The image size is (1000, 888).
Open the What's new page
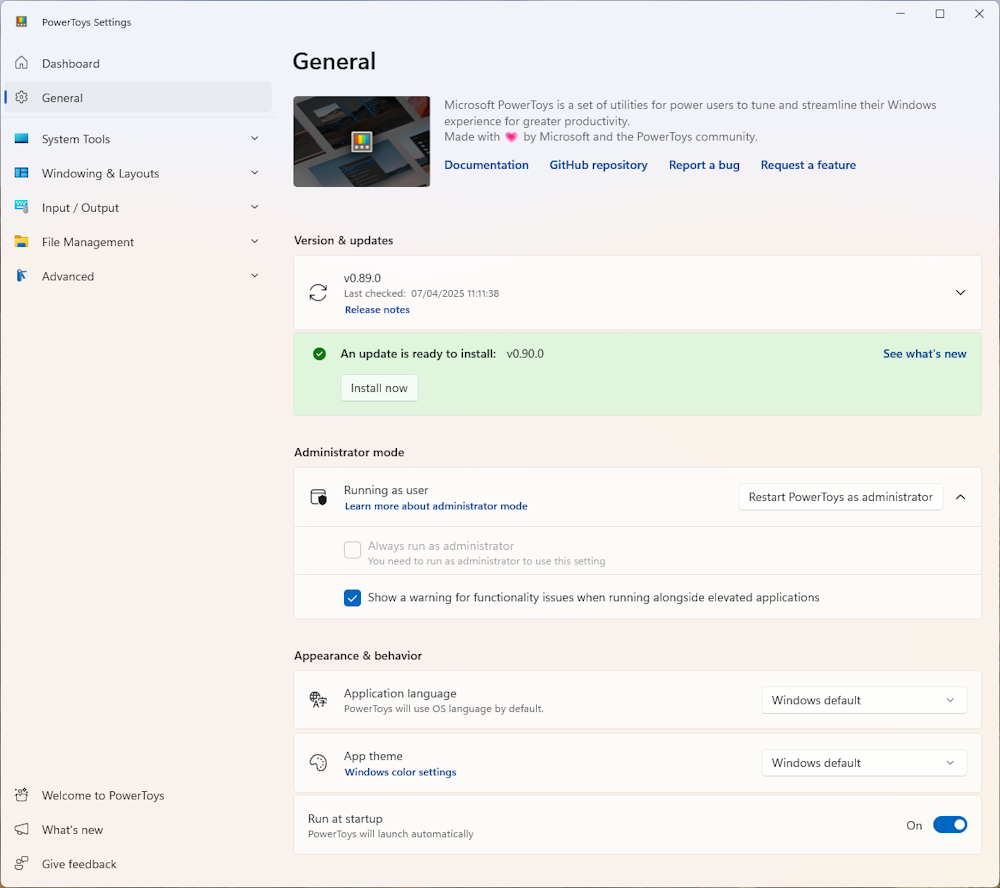pyautogui.click(x=138, y=830)
